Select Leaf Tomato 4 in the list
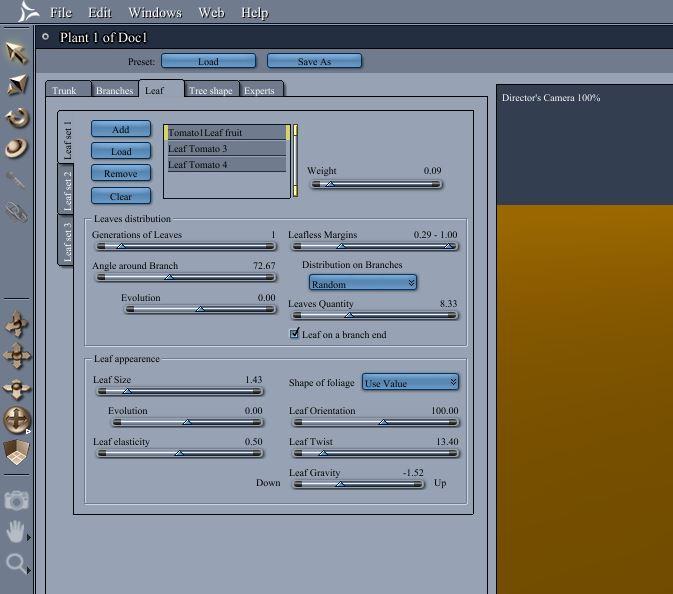The height and width of the screenshot is (594, 673). (226, 164)
